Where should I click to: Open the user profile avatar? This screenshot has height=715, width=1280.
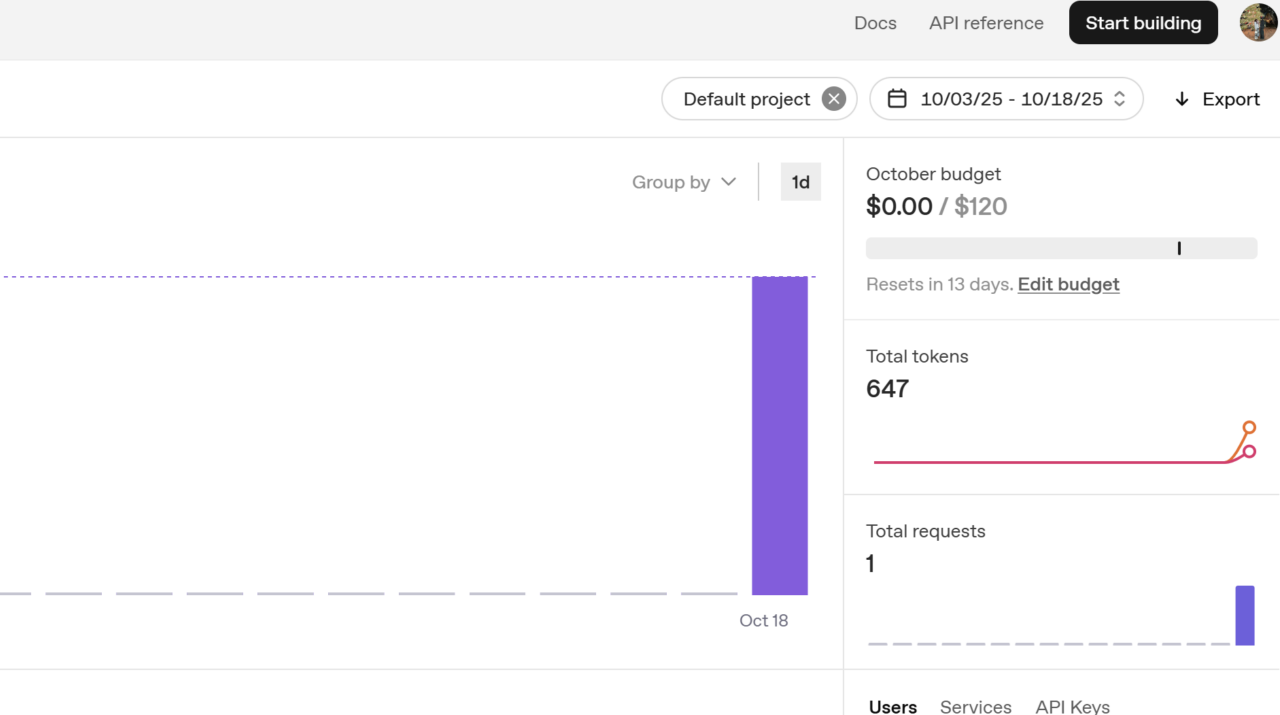click(1258, 23)
